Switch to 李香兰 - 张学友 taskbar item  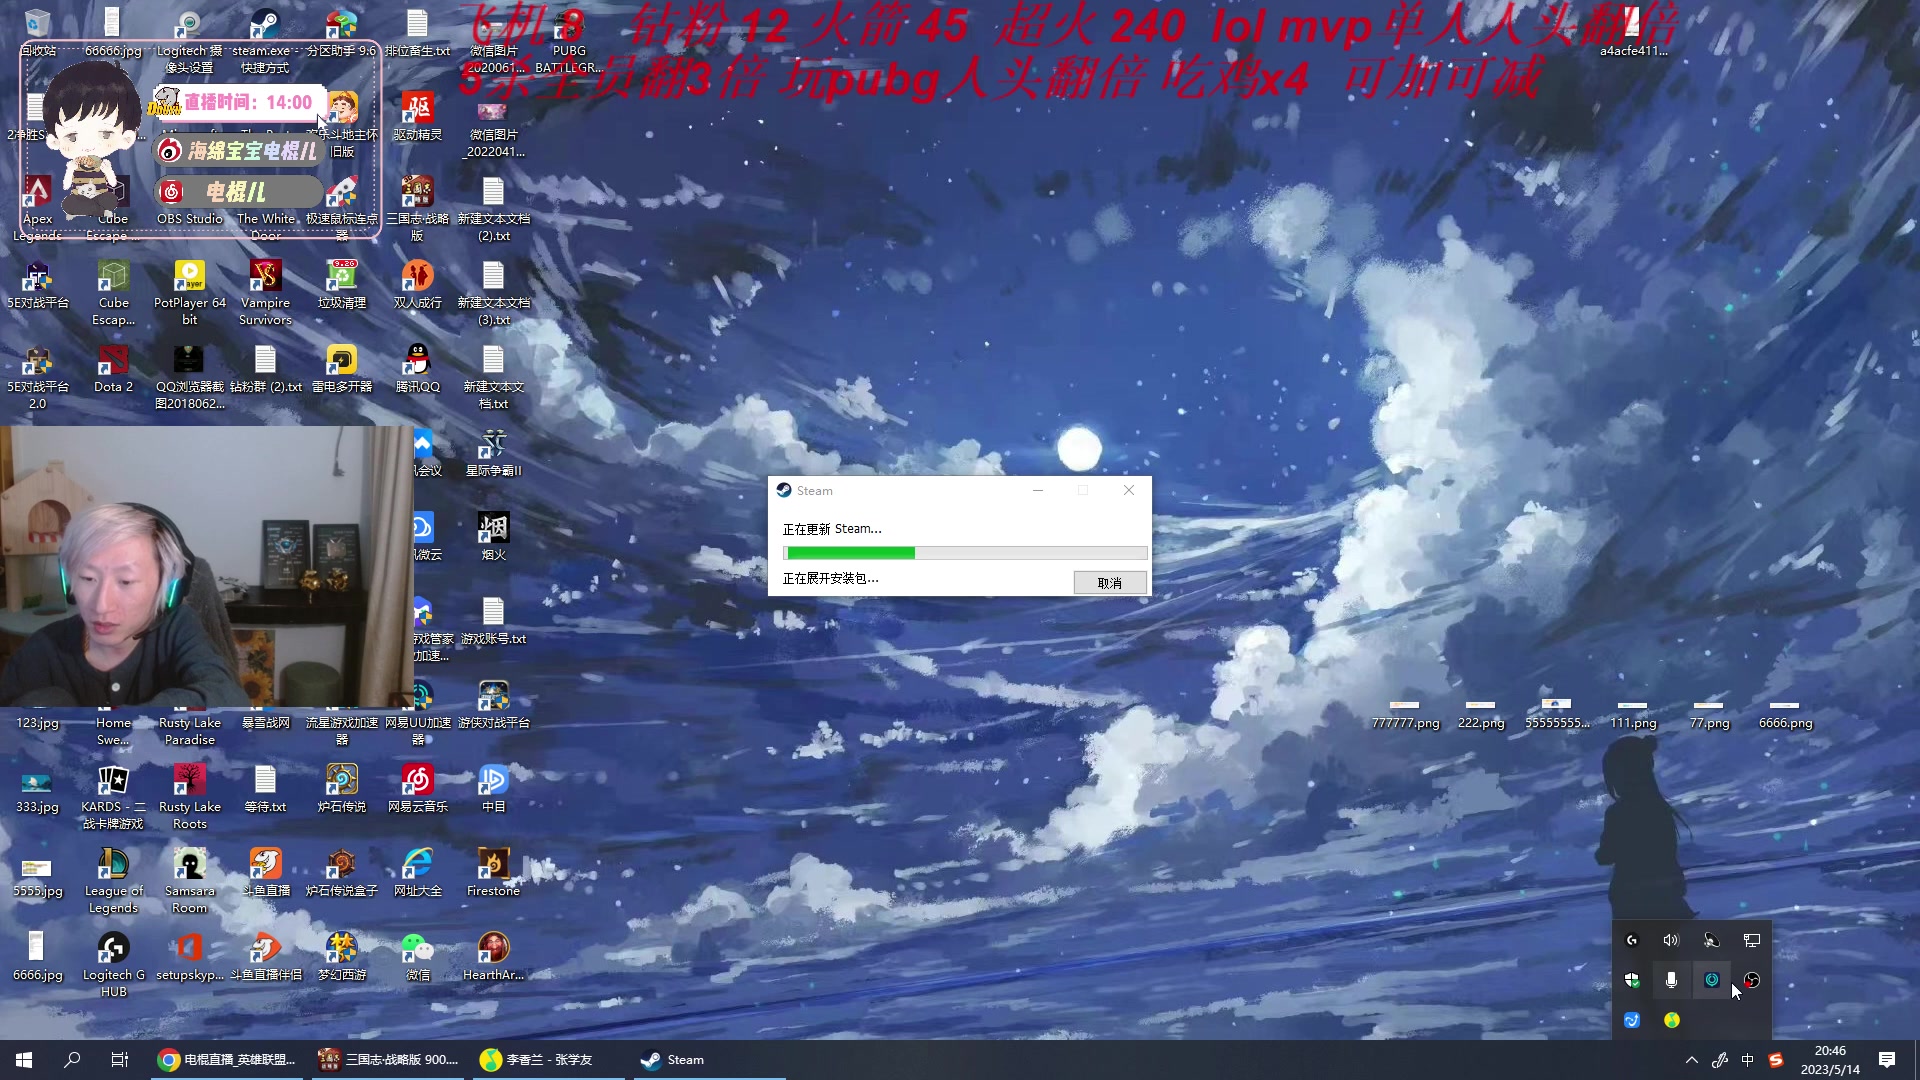pyautogui.click(x=549, y=1060)
